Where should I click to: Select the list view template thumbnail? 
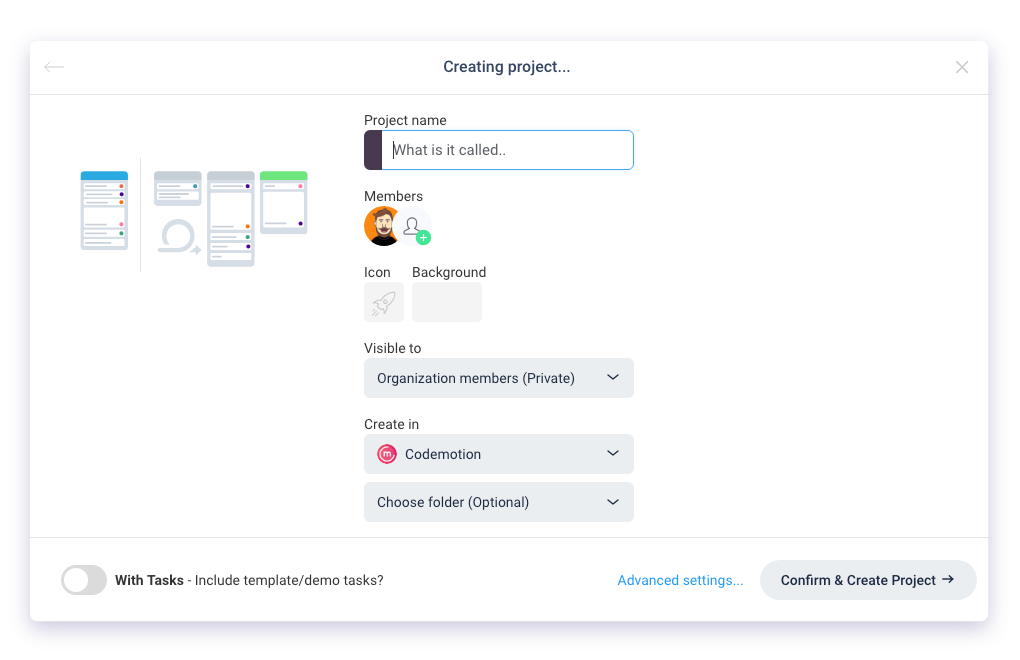104,210
